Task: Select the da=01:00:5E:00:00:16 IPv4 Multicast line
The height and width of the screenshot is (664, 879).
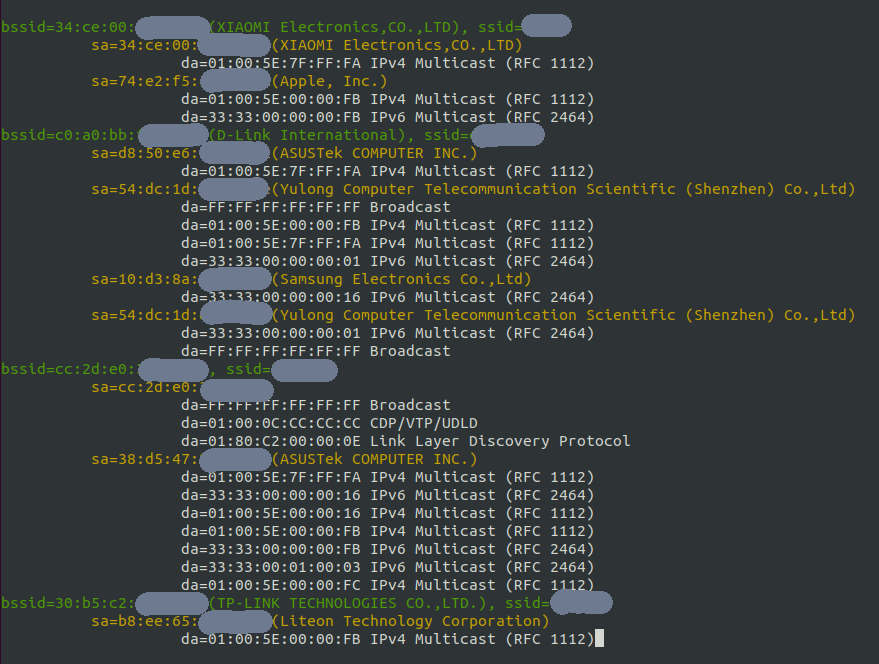Action: (x=387, y=513)
